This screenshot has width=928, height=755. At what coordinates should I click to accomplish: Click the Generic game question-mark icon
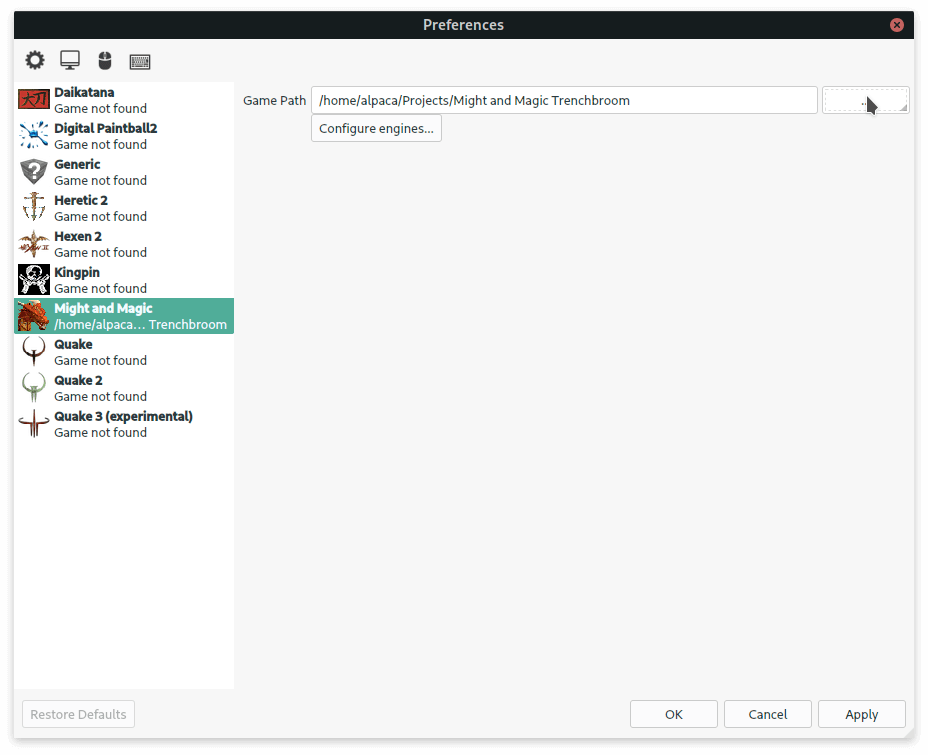pyautogui.click(x=34, y=172)
